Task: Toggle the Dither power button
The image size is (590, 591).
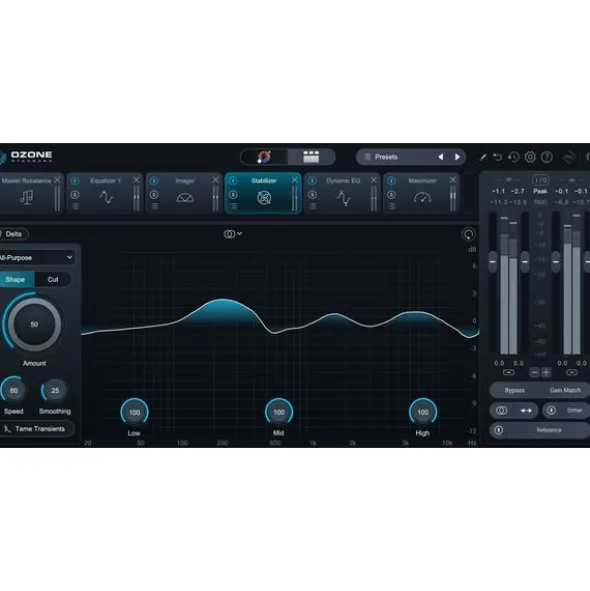Action: [x=551, y=410]
